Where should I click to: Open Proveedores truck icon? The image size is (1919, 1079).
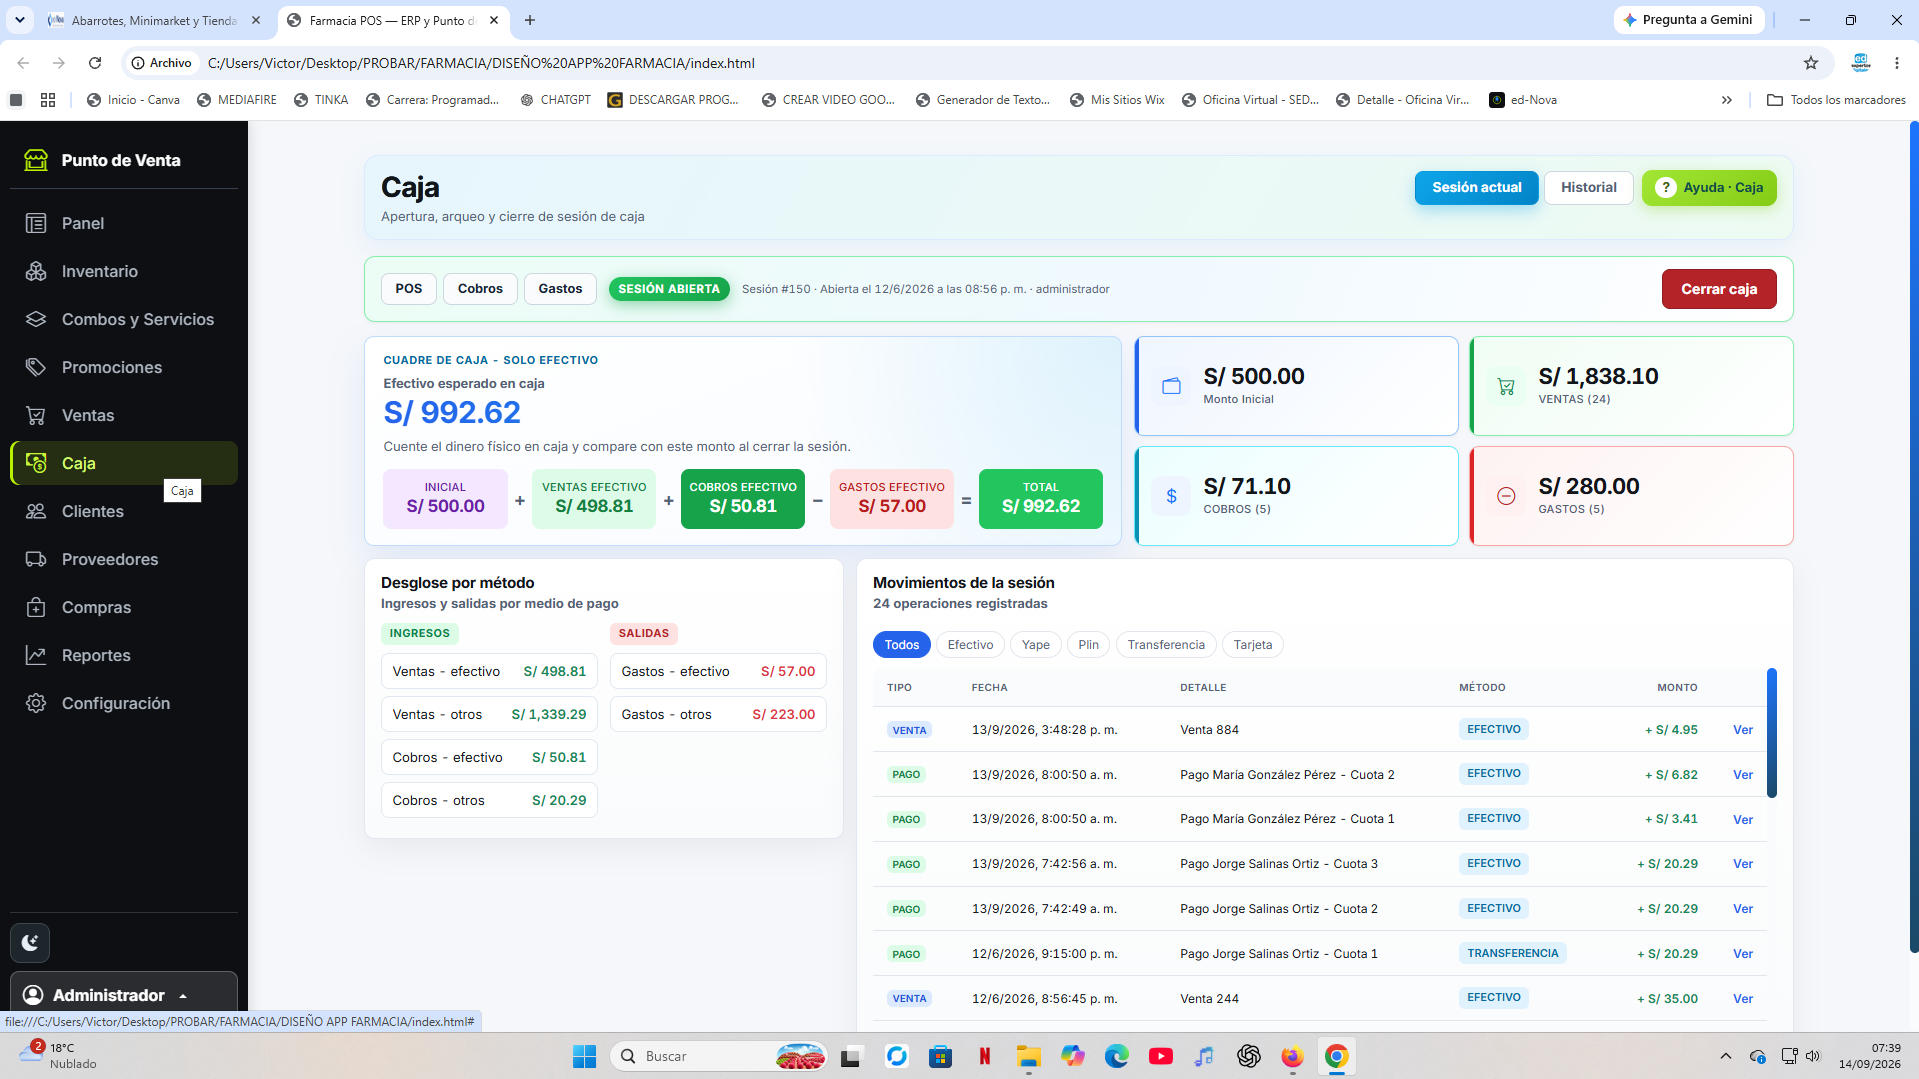point(36,559)
